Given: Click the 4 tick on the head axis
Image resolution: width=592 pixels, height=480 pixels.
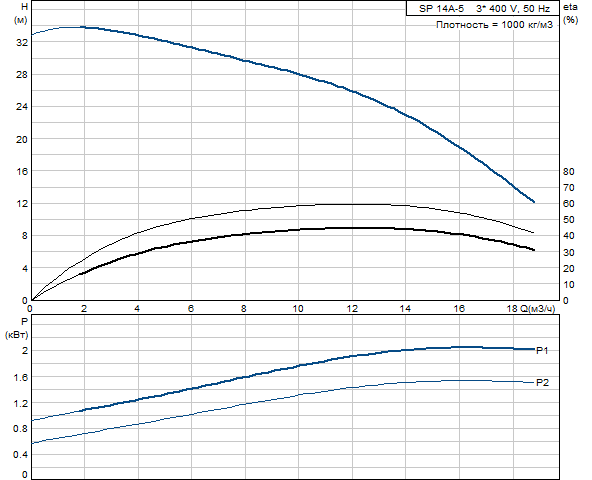Looking at the screenshot, I should coord(25,269).
